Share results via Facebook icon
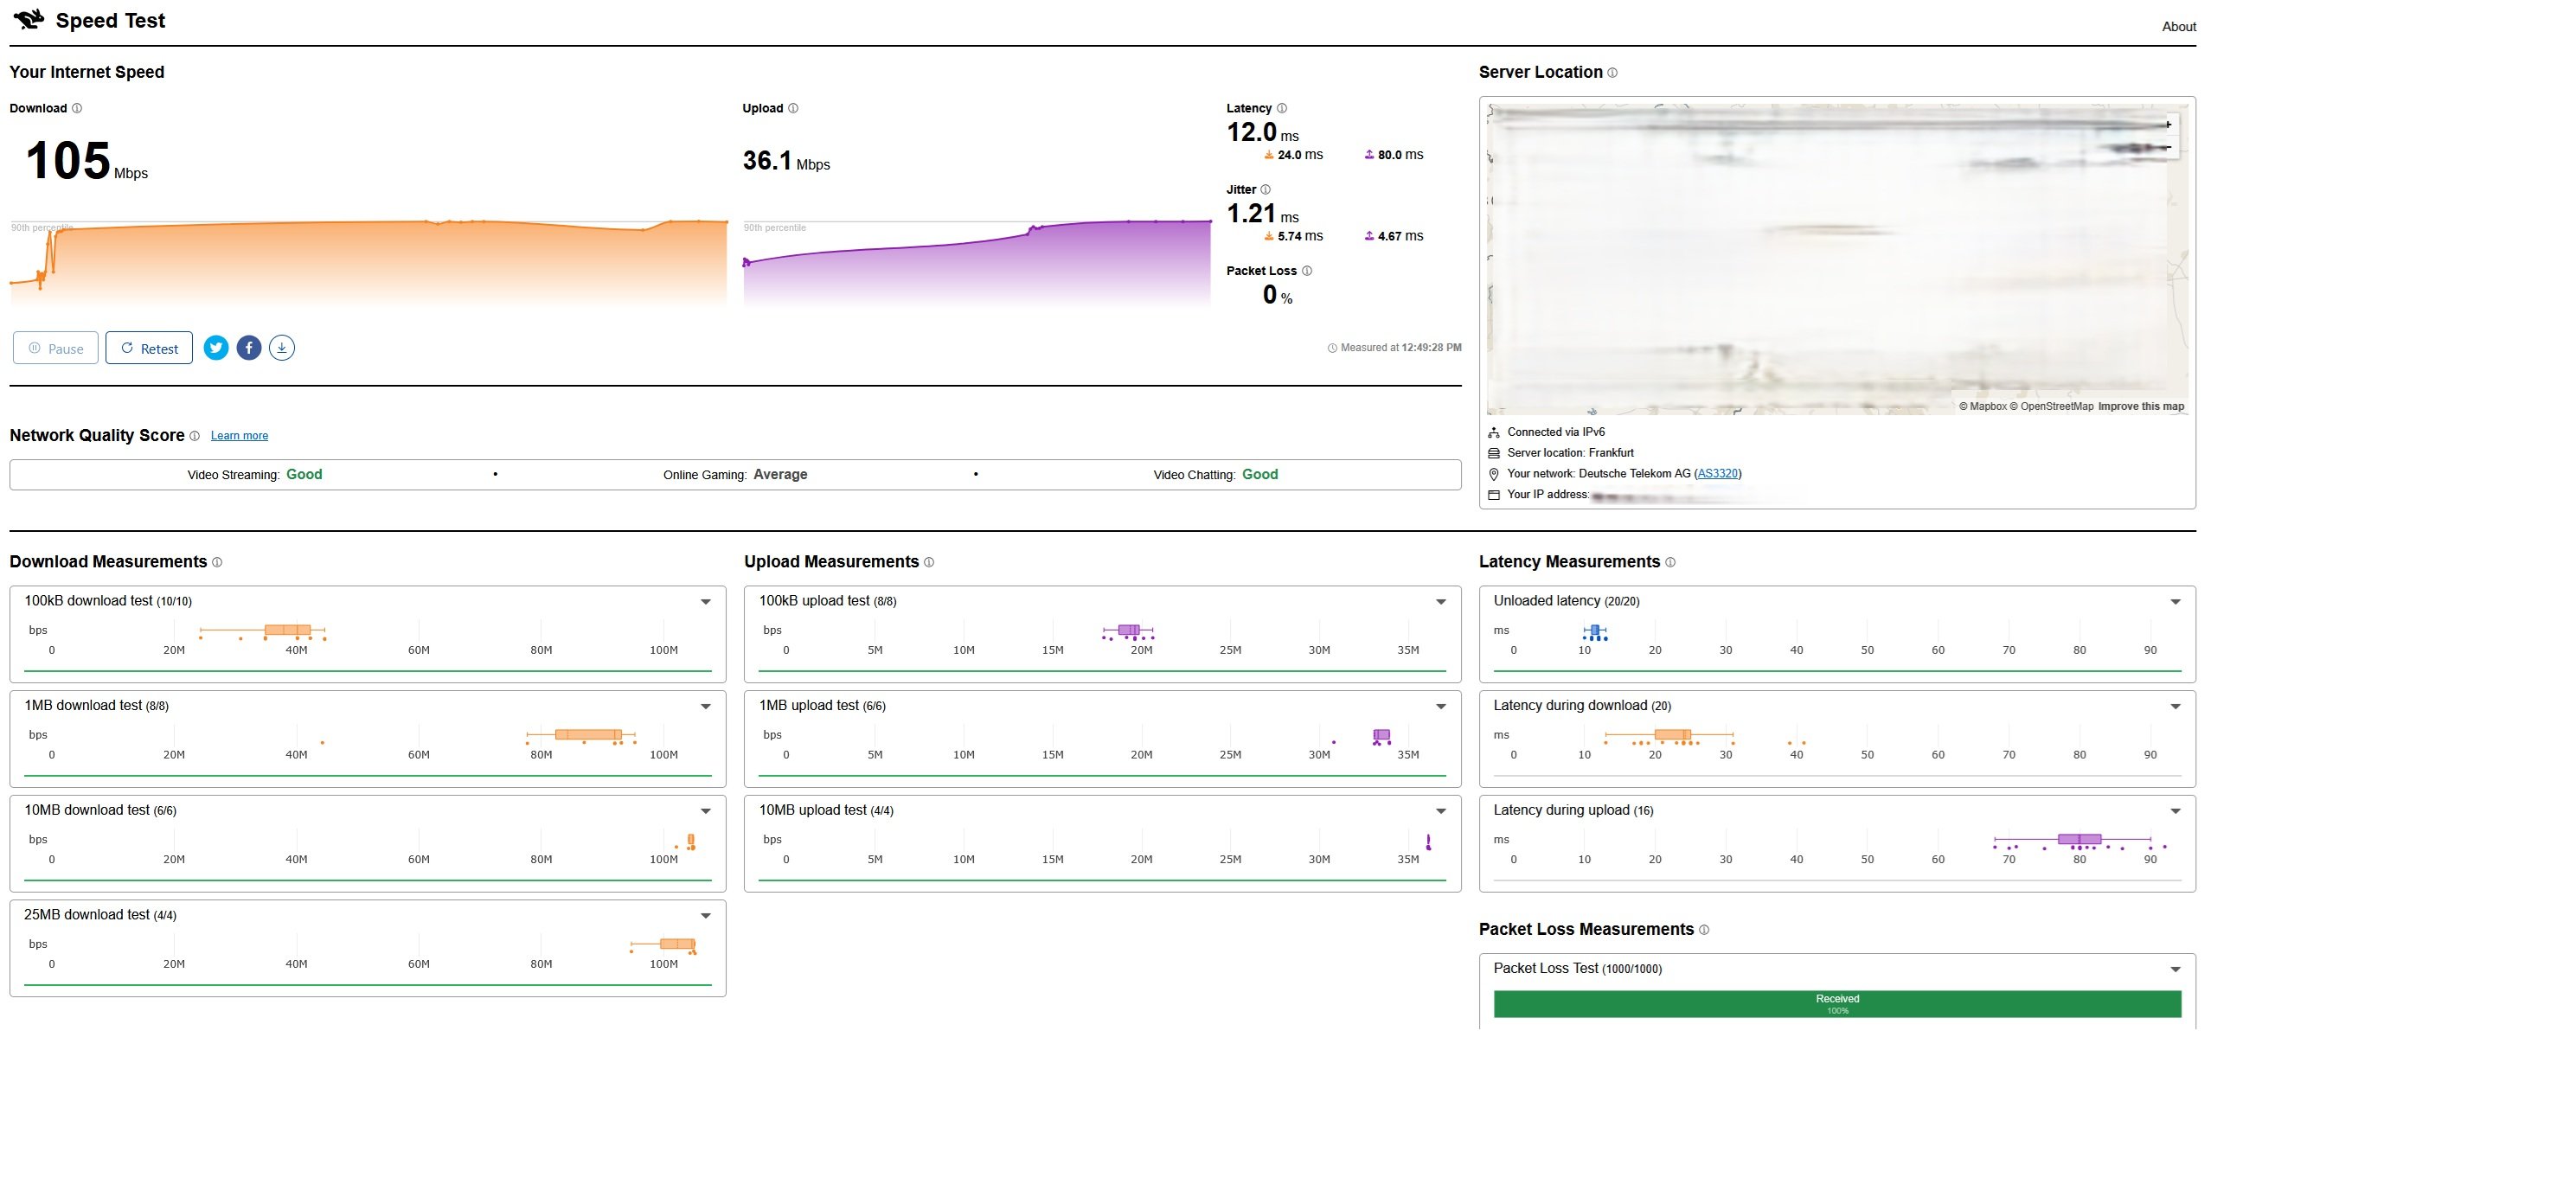The image size is (2576, 1197). pyautogui.click(x=249, y=348)
